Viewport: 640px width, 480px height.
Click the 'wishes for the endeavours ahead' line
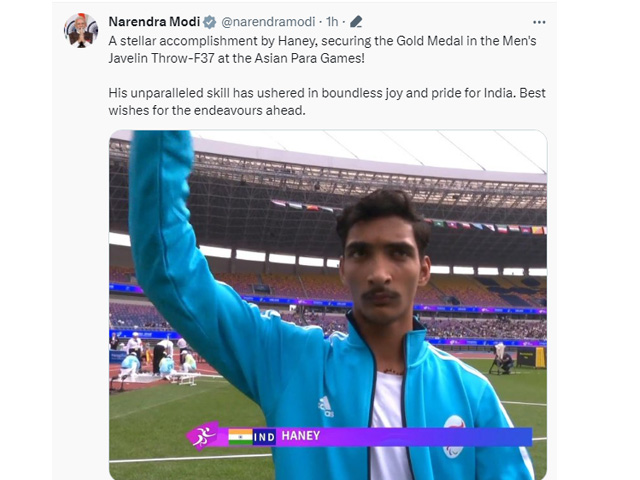pos(207,111)
